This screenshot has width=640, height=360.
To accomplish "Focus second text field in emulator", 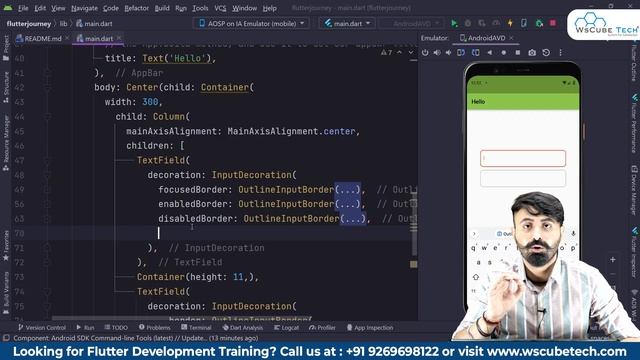I will click(523, 179).
